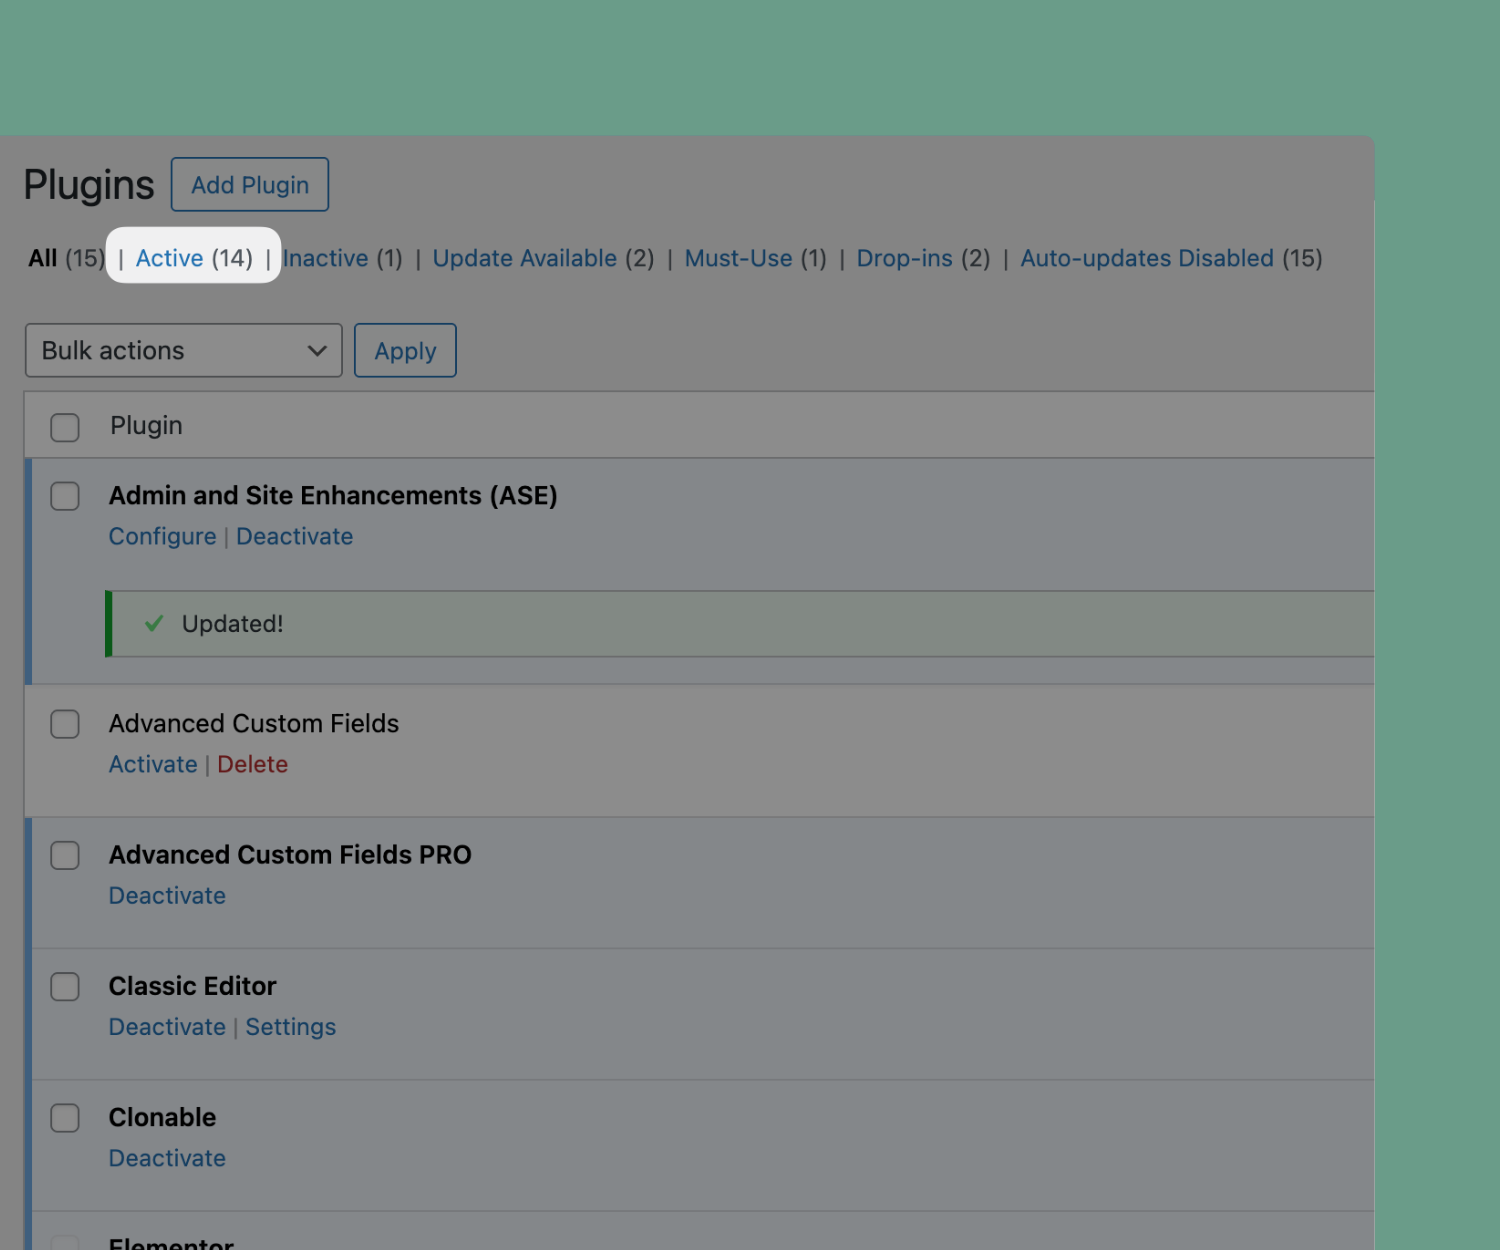This screenshot has height=1250, width=1500.
Task: Open the Bulk actions dropdown
Action: 183,350
